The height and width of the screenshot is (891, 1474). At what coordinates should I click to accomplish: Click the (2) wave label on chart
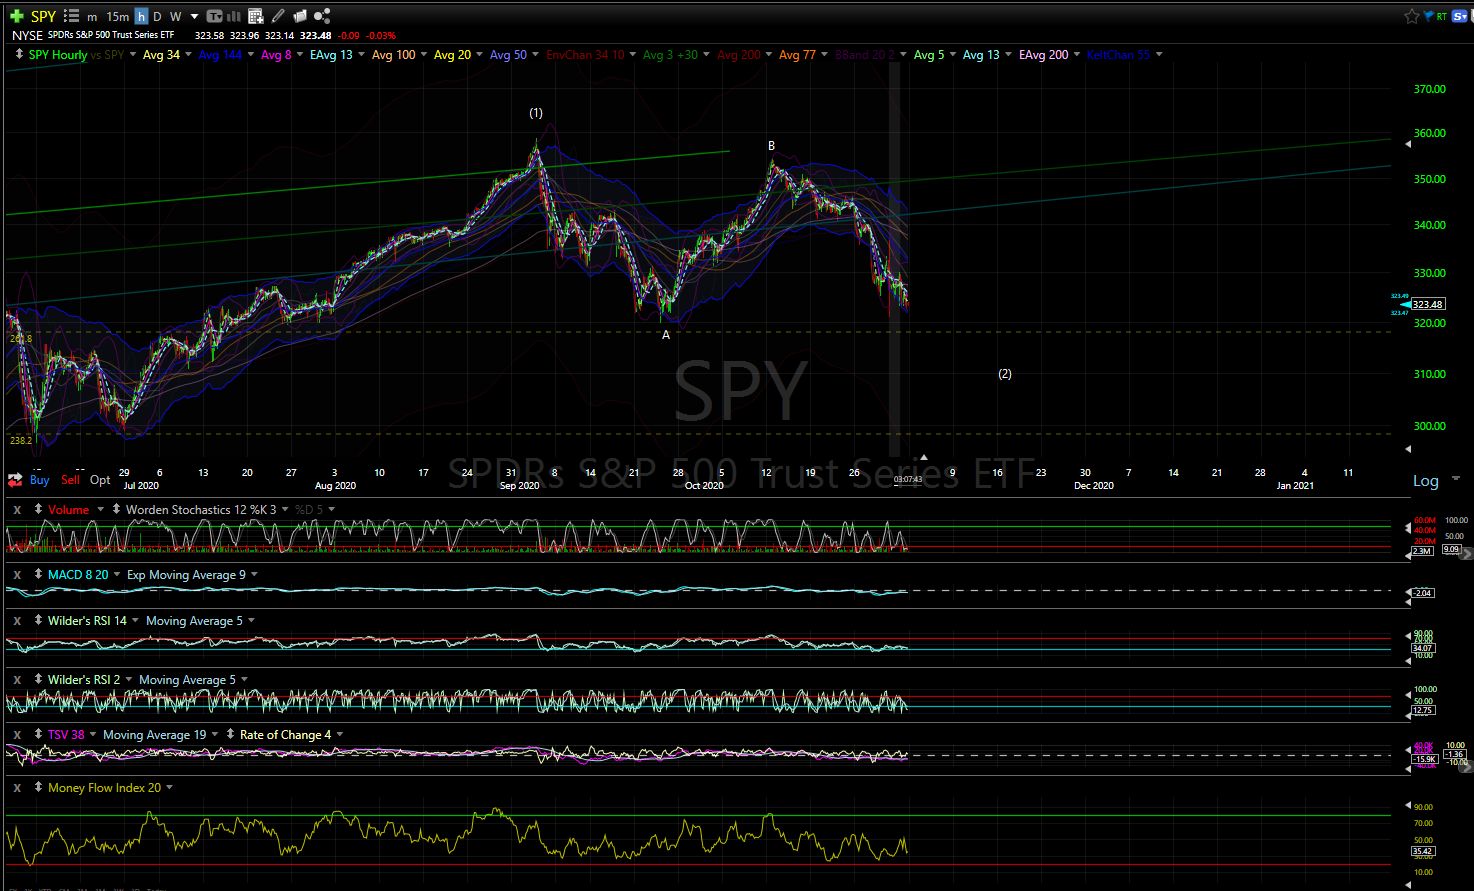coord(1005,374)
